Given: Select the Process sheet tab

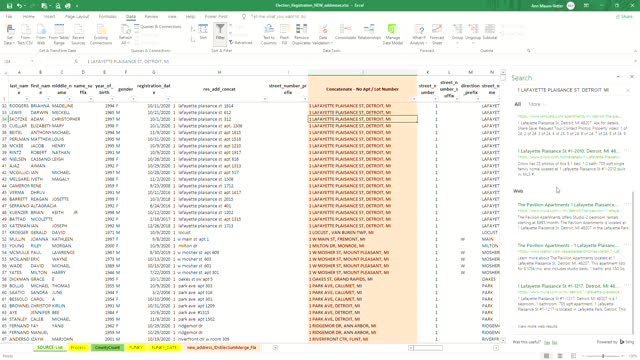Looking at the screenshot, I should [x=78, y=348].
